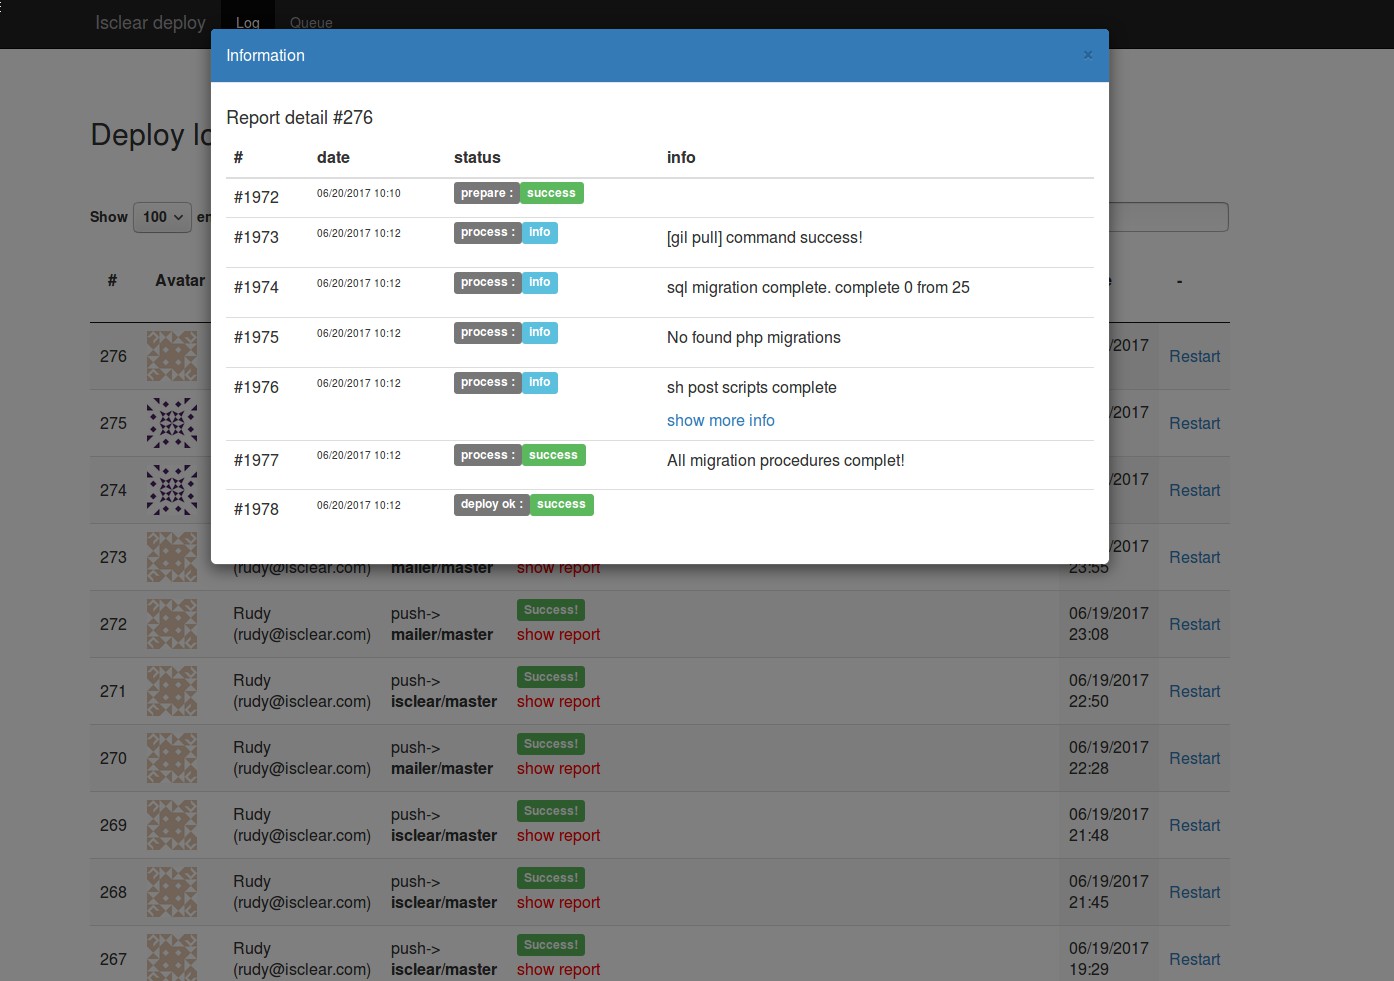The width and height of the screenshot is (1394, 981).
Task: Restart deploy number 274
Action: 1194,491
